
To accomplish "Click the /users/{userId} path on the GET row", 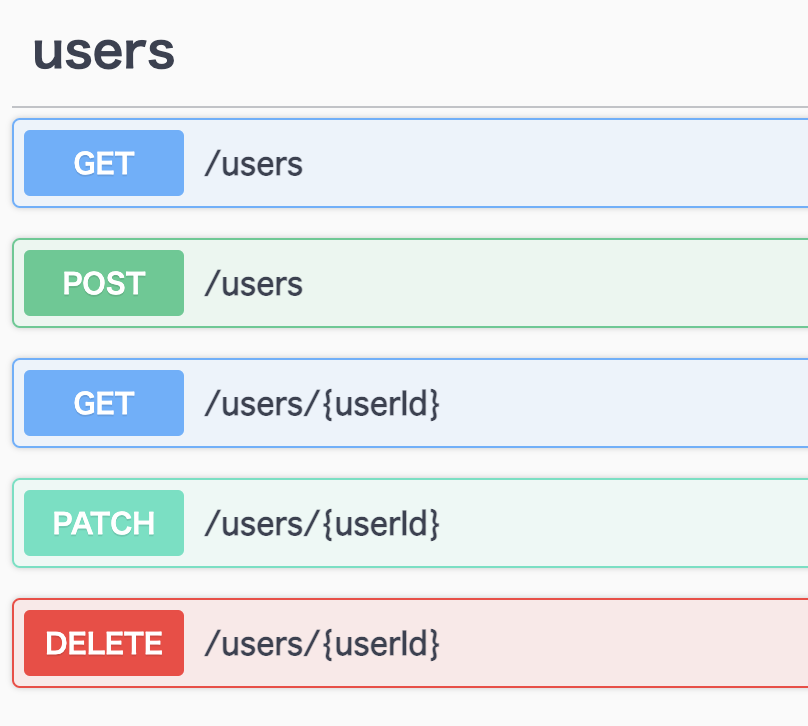I will (x=324, y=403).
